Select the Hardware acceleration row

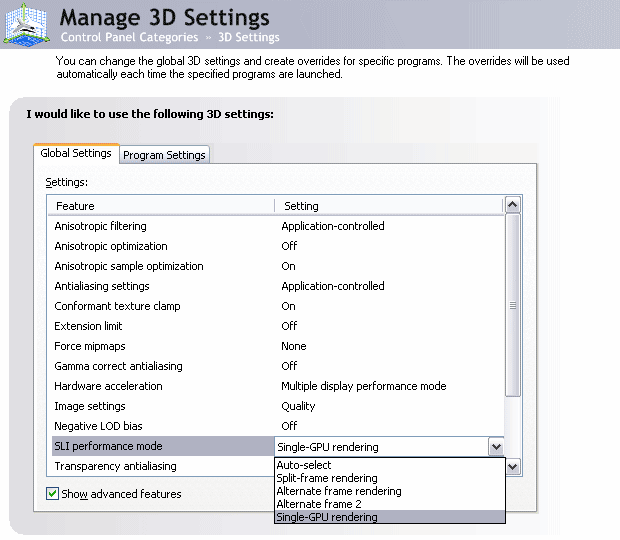[x=108, y=386]
